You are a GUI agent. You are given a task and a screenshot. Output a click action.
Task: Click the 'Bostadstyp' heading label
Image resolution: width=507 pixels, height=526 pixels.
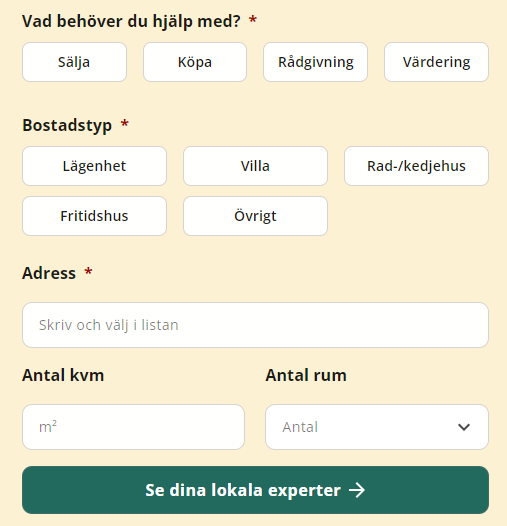(67, 126)
